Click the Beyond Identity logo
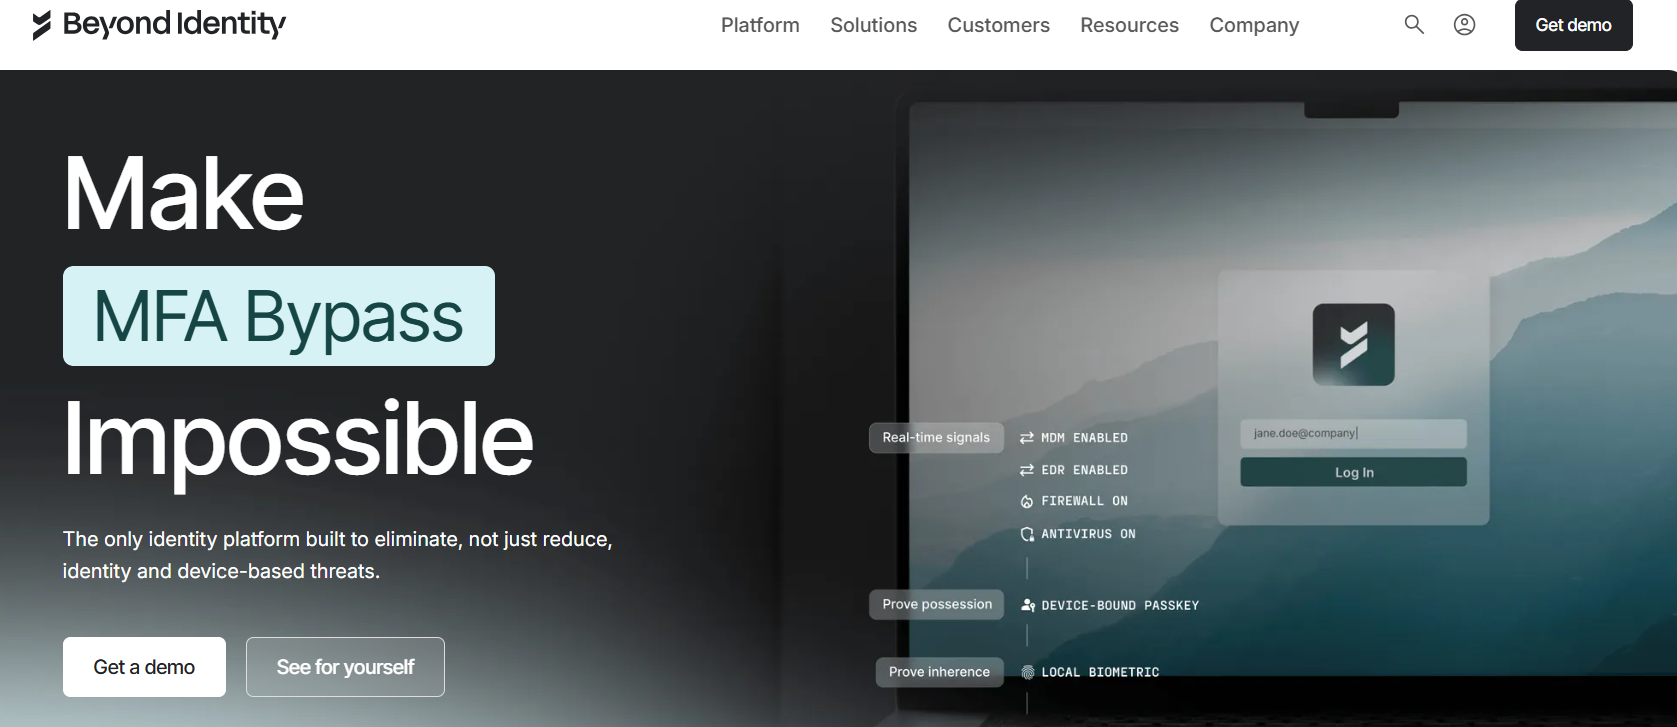This screenshot has width=1677, height=727. 159,25
